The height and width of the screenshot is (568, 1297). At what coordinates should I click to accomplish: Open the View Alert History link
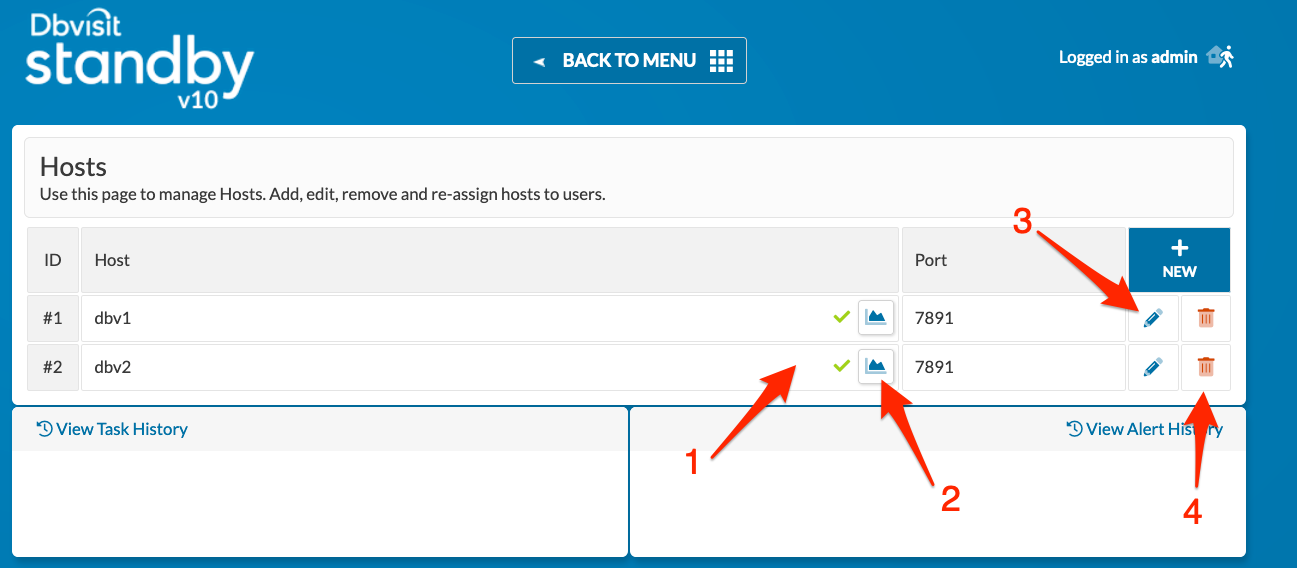1144,429
